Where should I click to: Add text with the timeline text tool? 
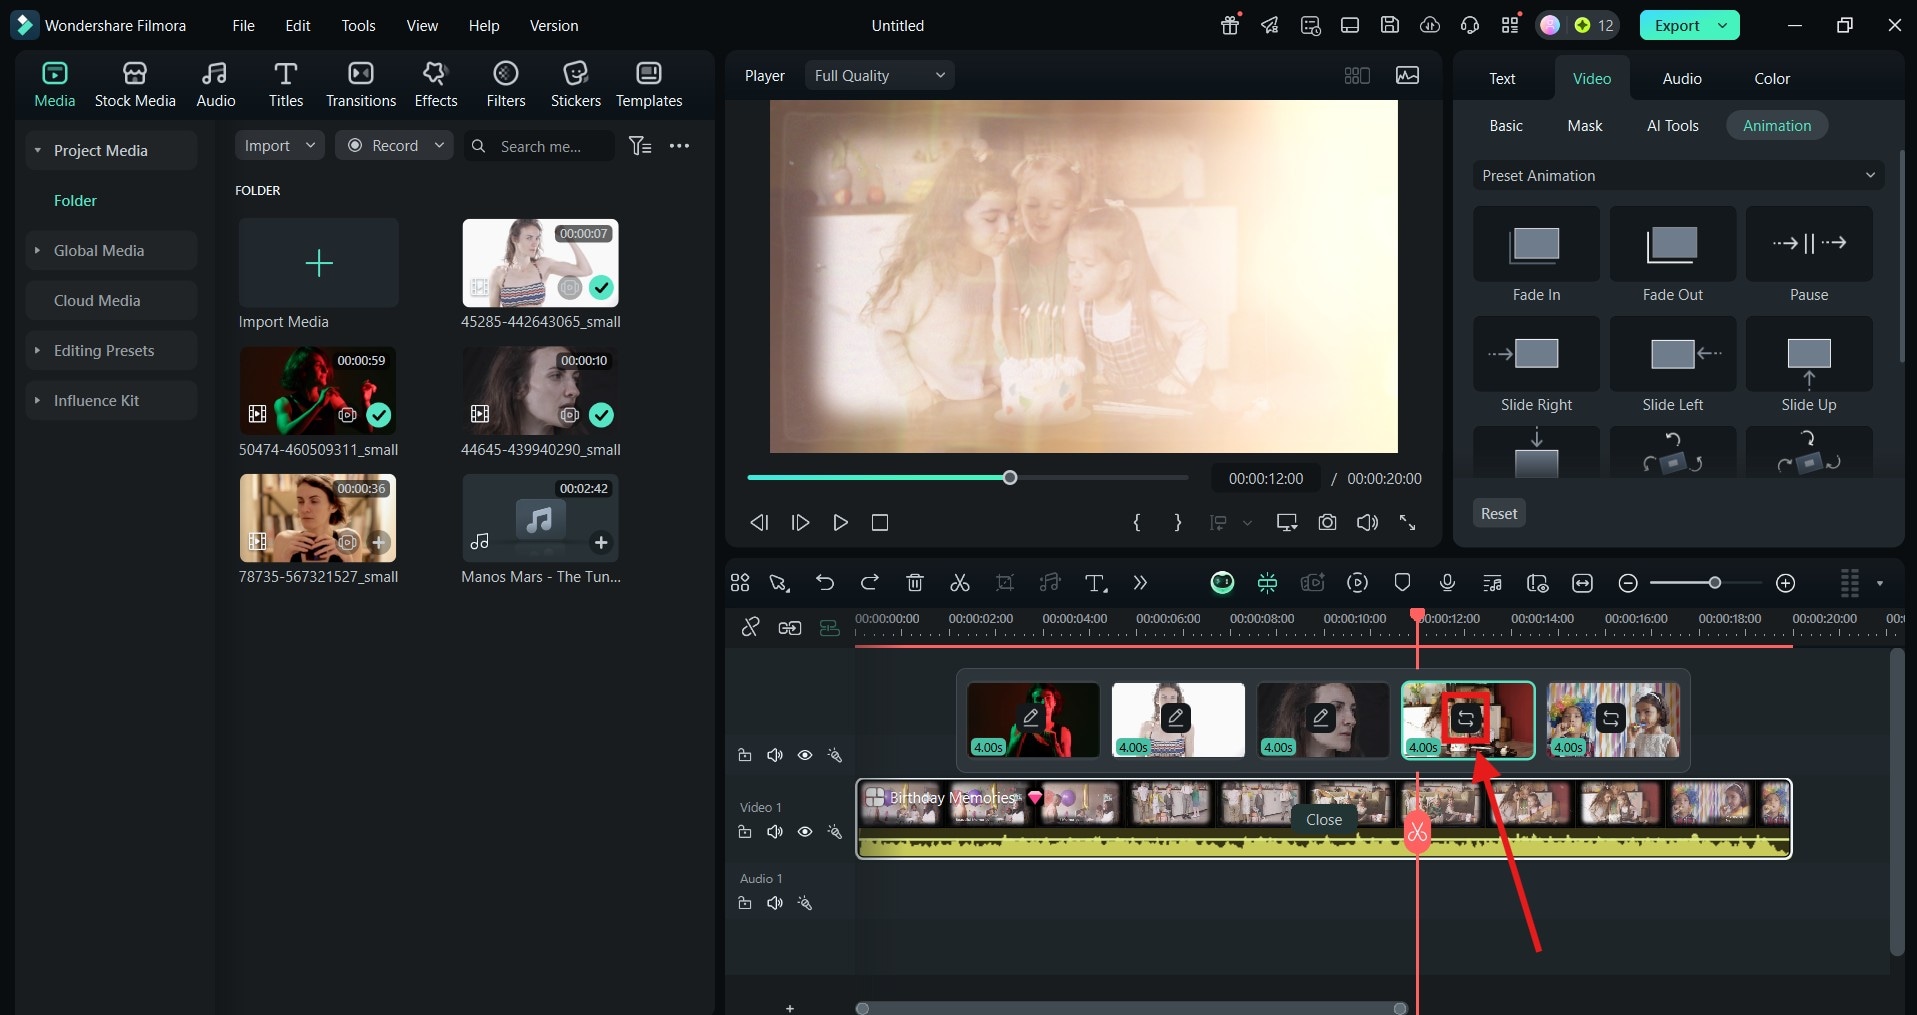coord(1096,583)
